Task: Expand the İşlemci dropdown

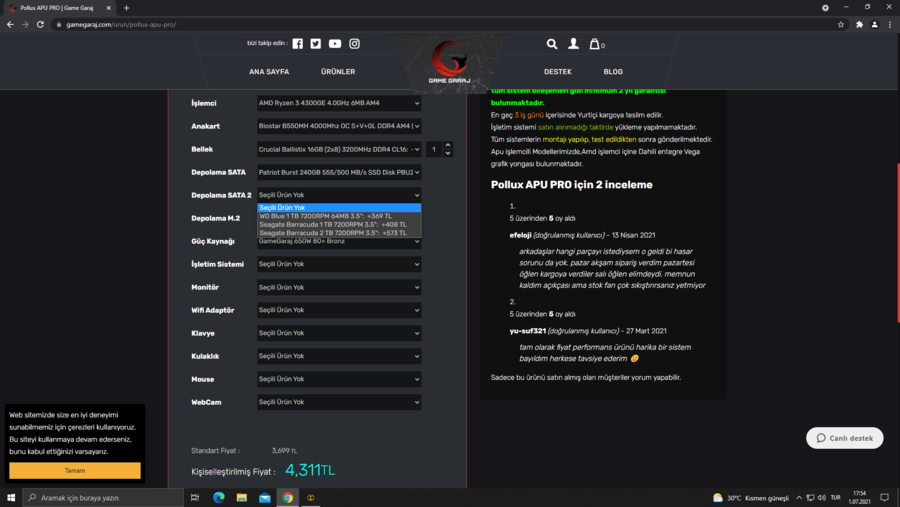Action: pos(339,103)
